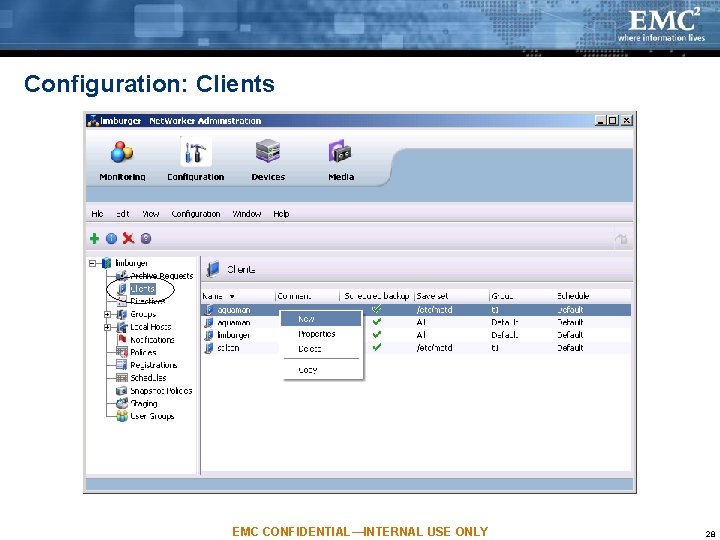Click the blue Properties info icon

coord(111,238)
